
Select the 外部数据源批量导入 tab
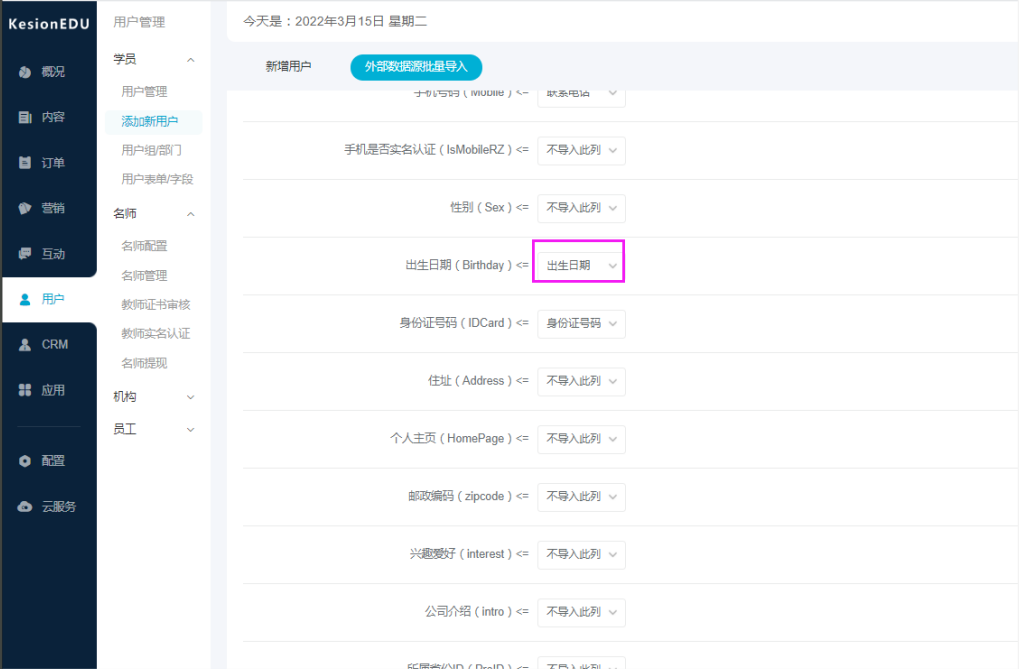pos(416,67)
